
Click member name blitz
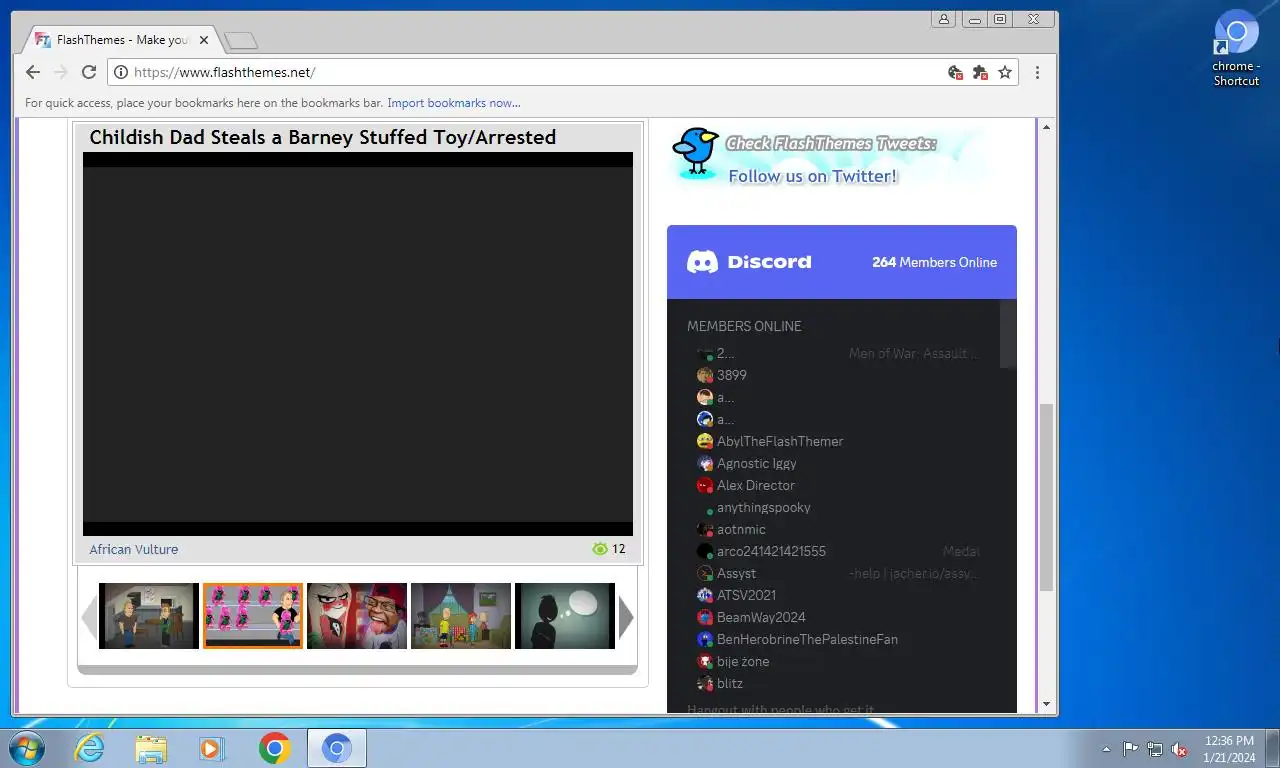(x=730, y=683)
